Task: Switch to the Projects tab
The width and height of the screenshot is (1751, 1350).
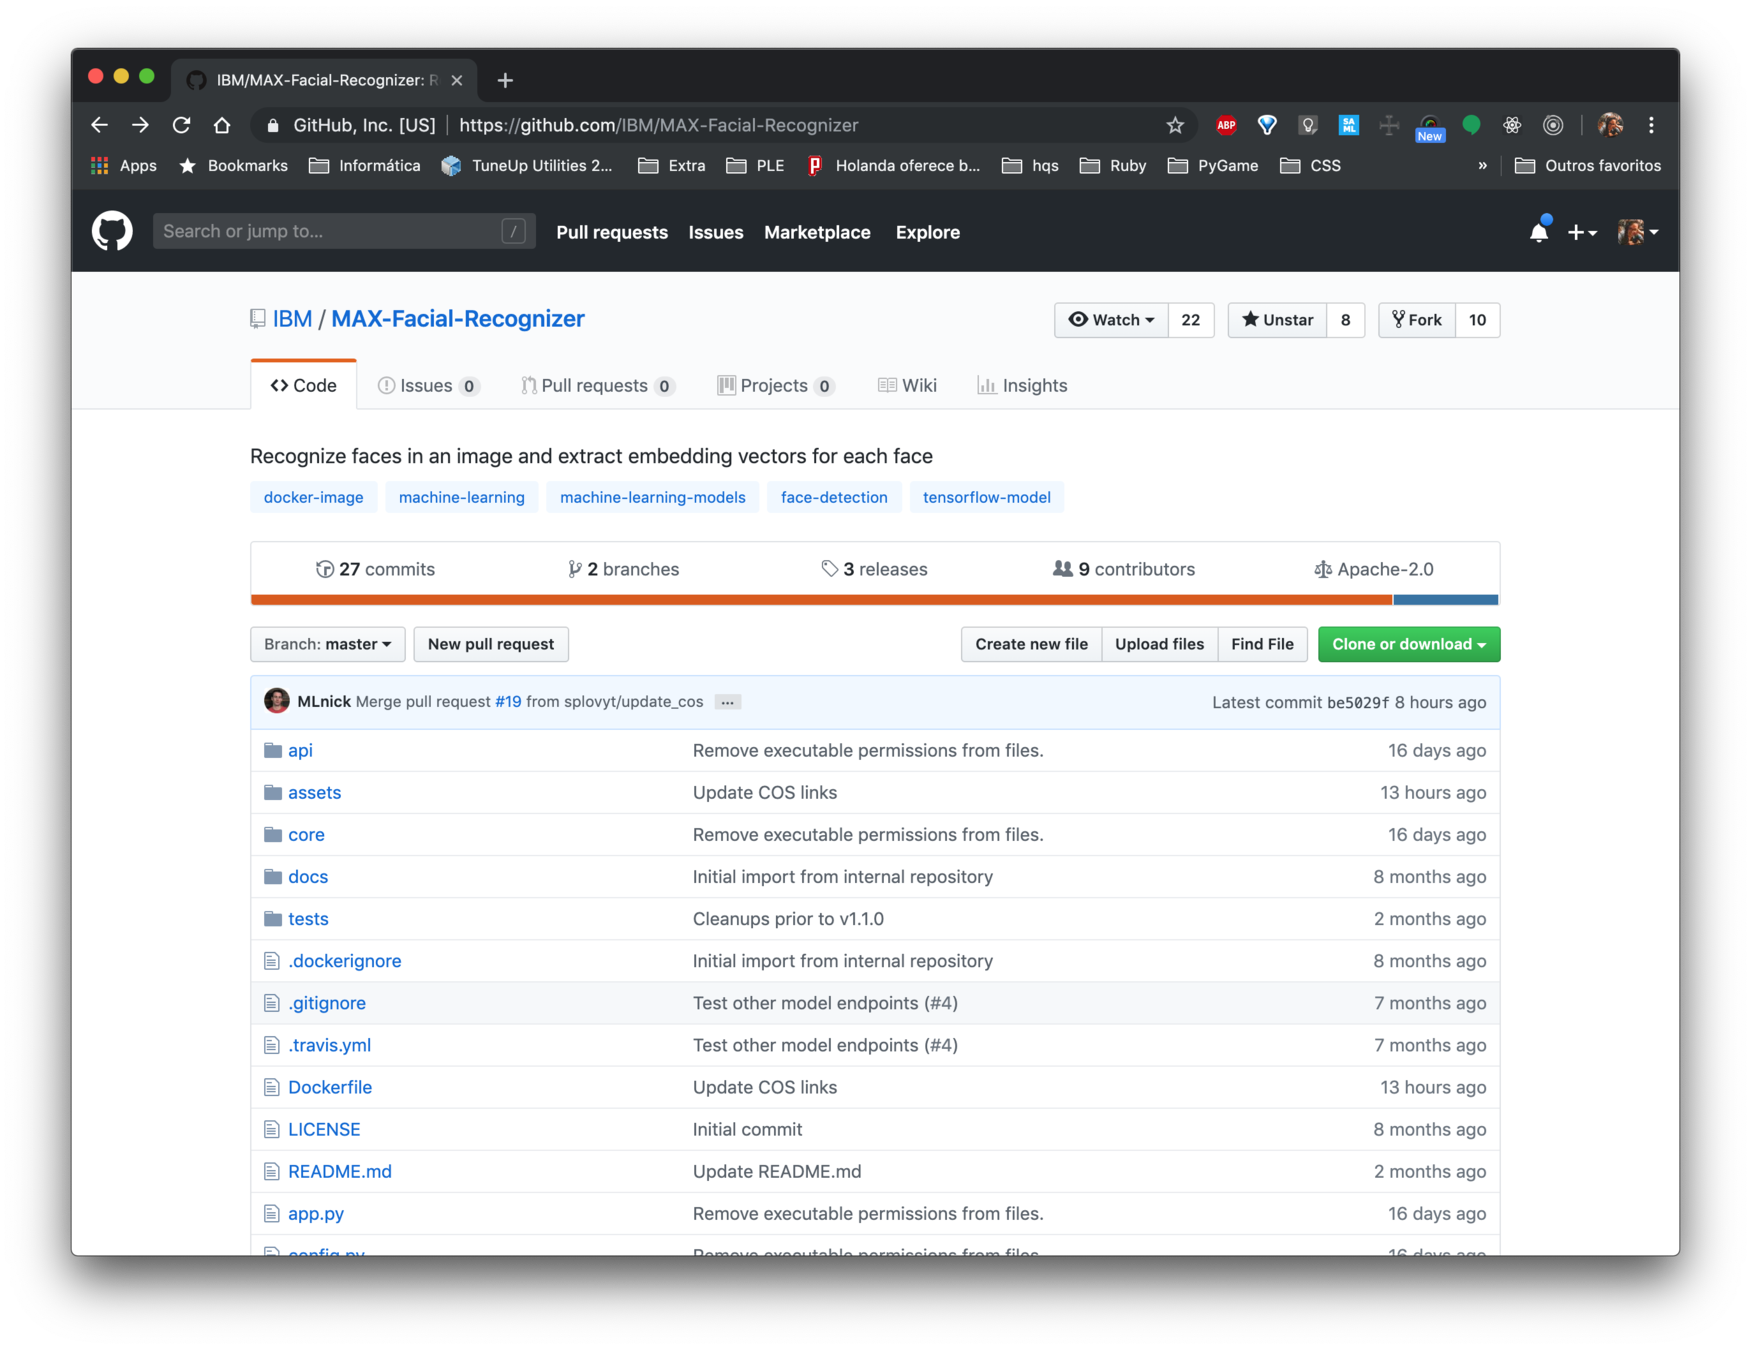Action: [x=776, y=385]
